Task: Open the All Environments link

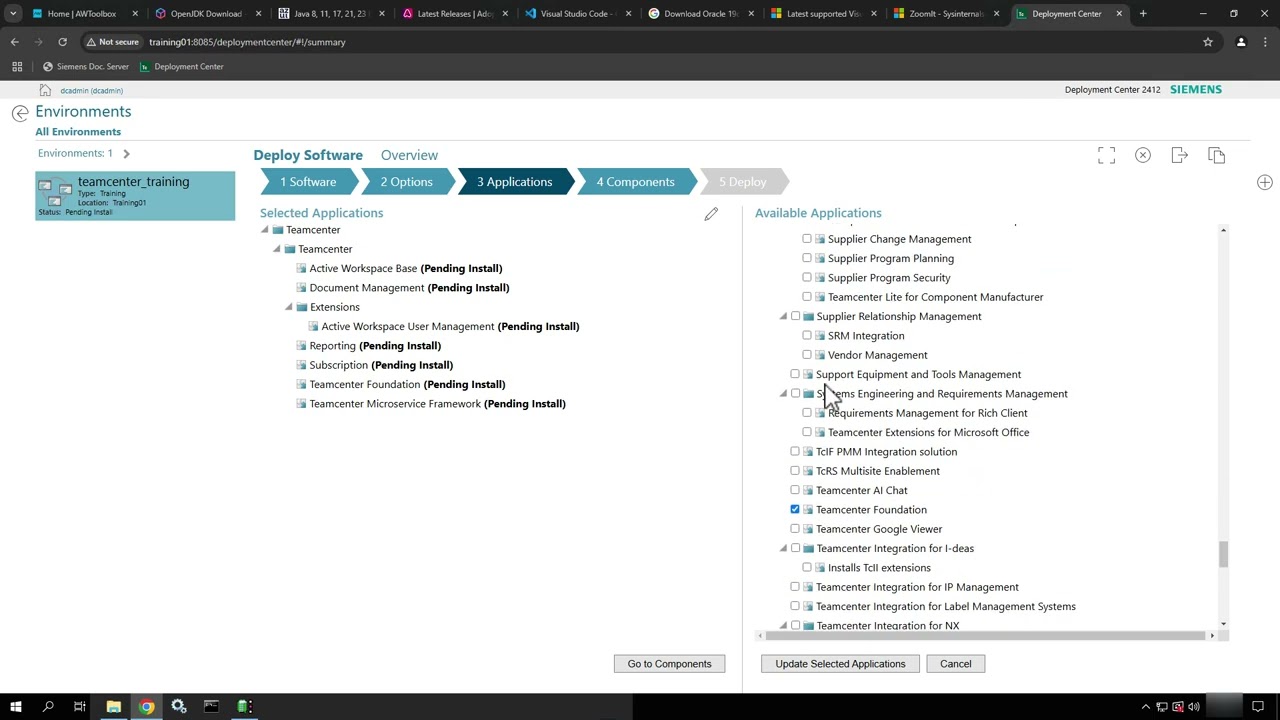Action: coord(78,132)
